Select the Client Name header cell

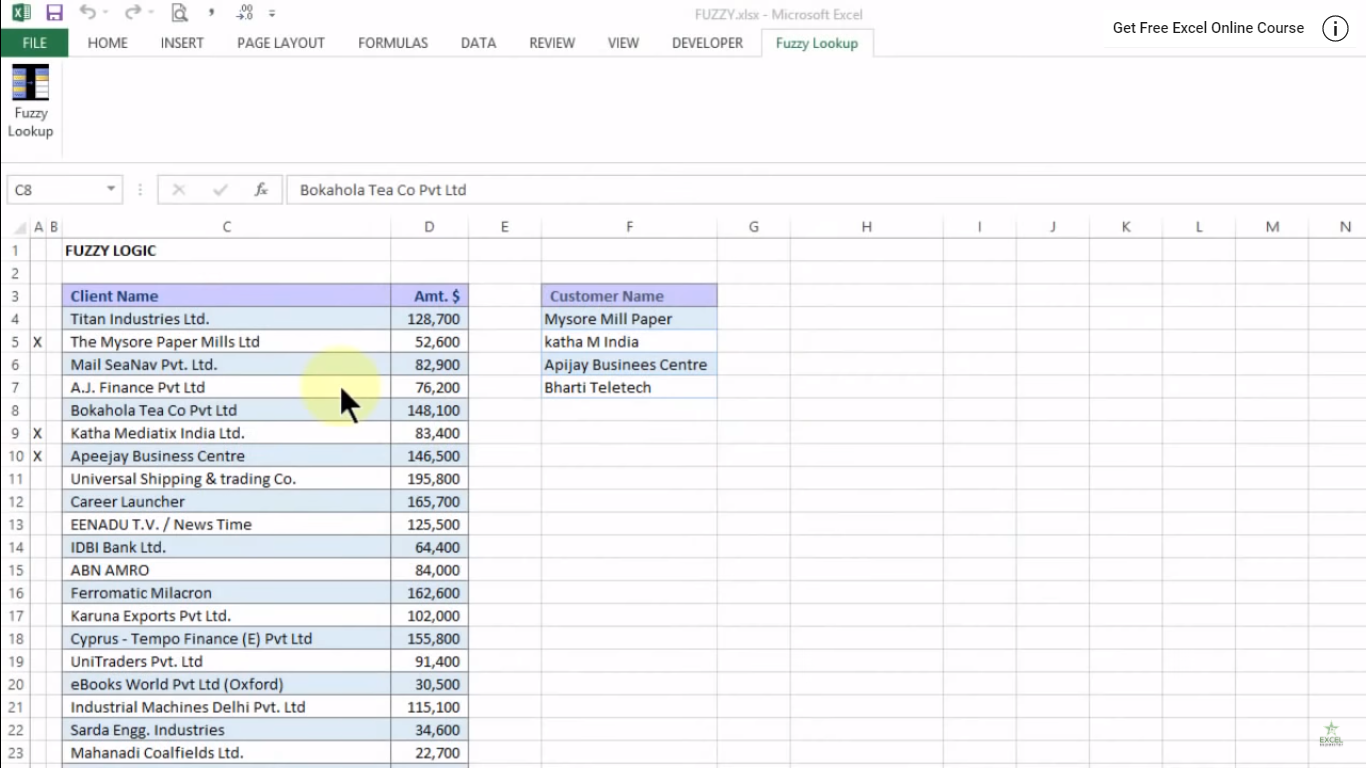[x=227, y=296]
